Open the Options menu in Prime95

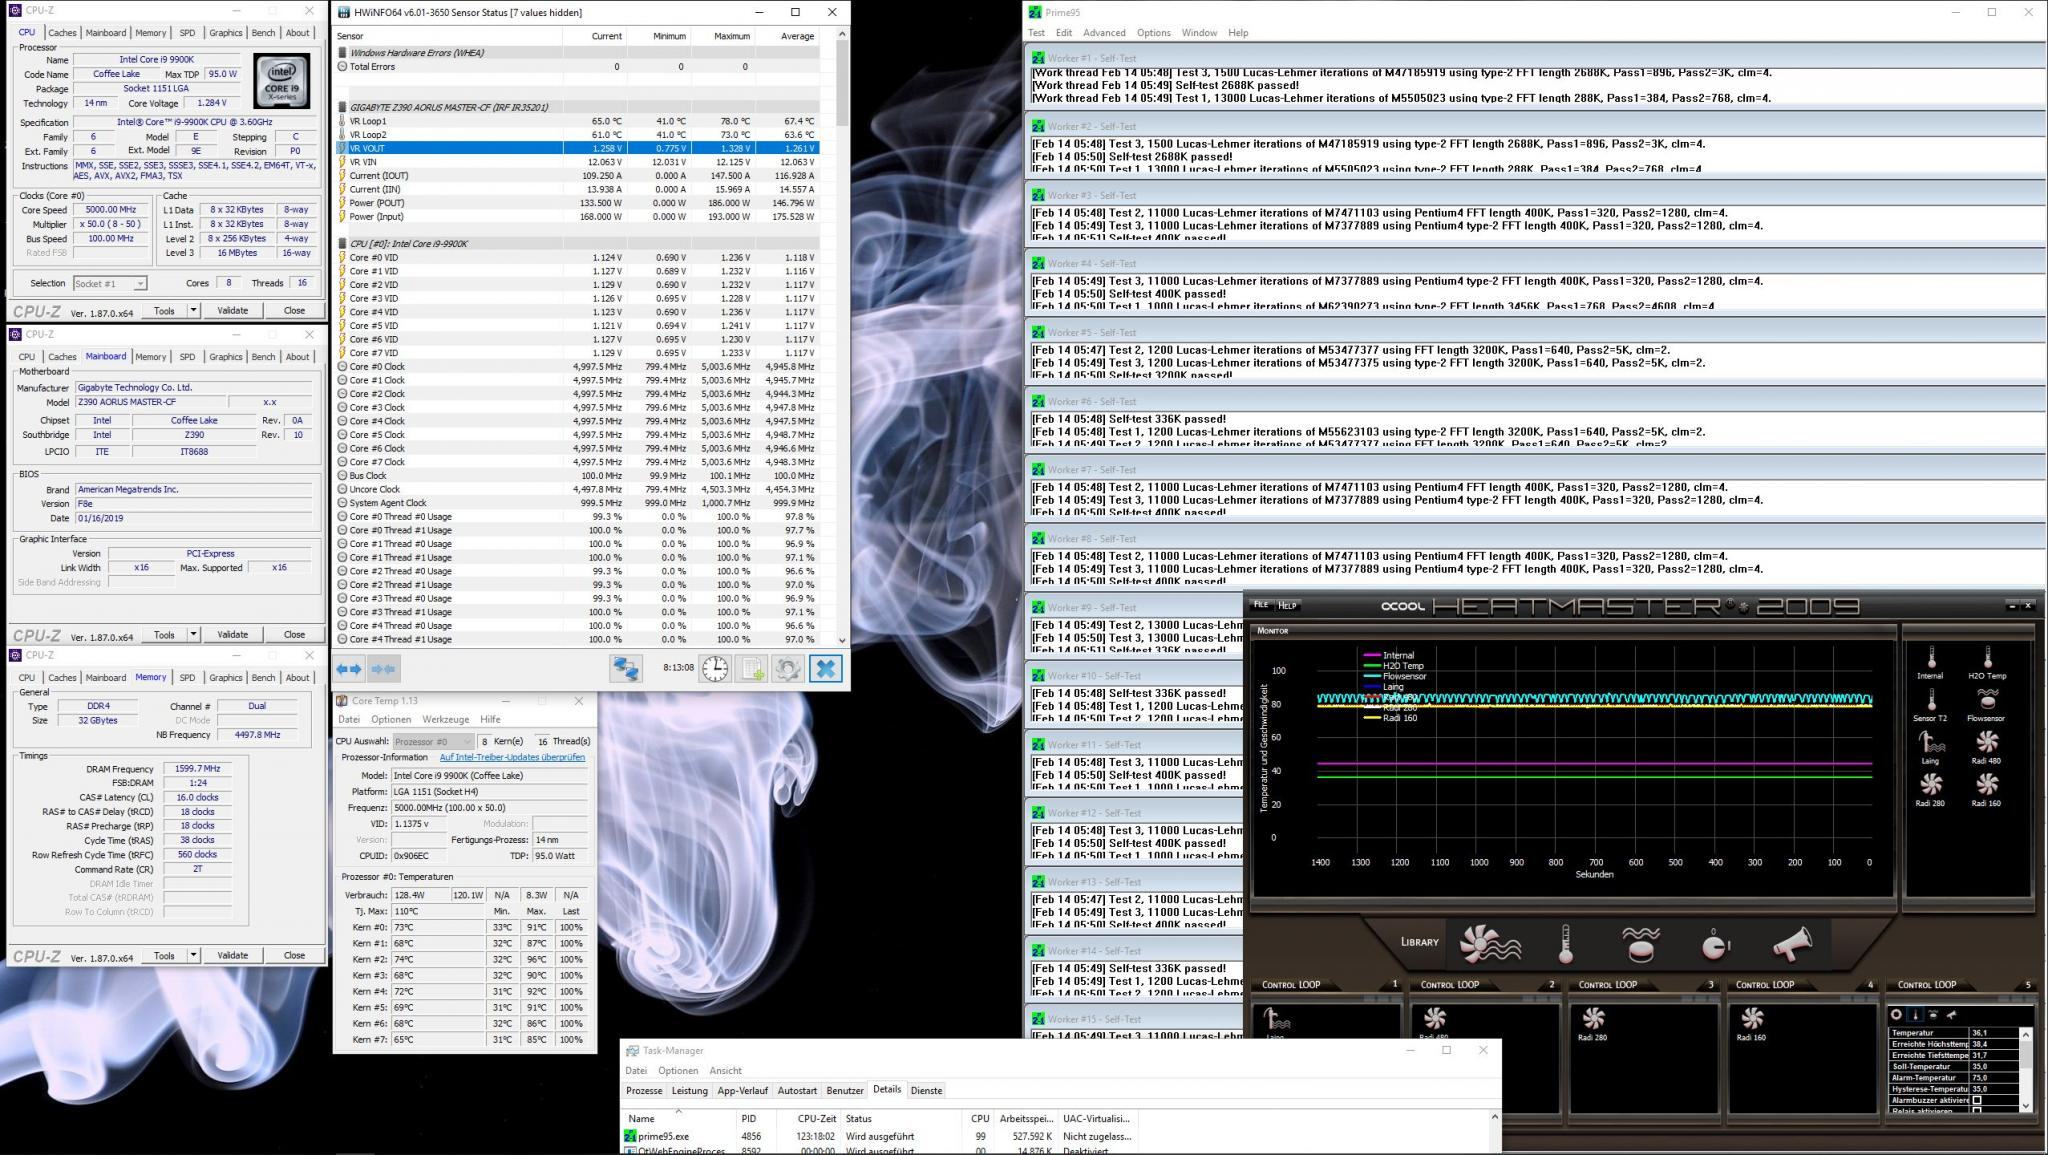pos(1153,33)
